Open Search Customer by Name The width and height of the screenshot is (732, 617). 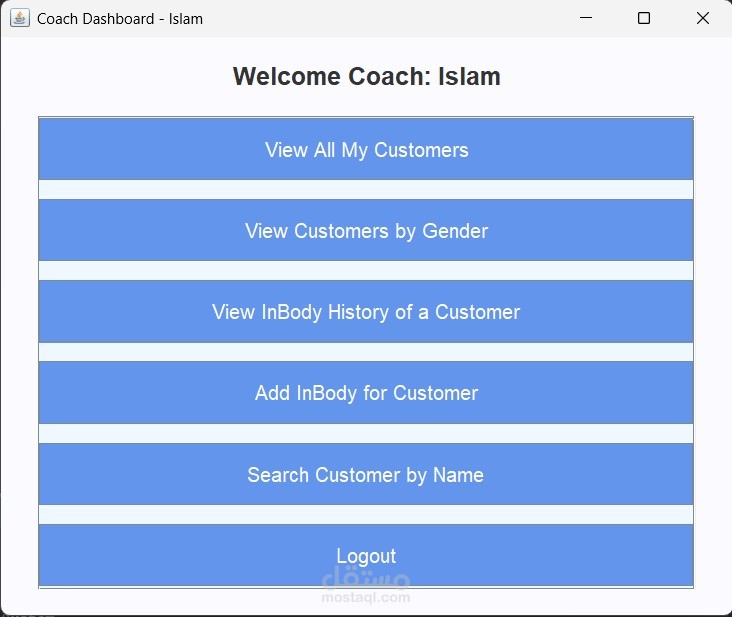coord(366,475)
